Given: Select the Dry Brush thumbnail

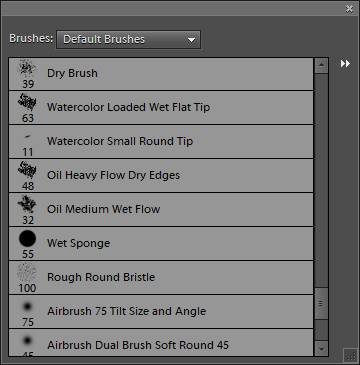Looking at the screenshot, I should pyautogui.click(x=27, y=69).
